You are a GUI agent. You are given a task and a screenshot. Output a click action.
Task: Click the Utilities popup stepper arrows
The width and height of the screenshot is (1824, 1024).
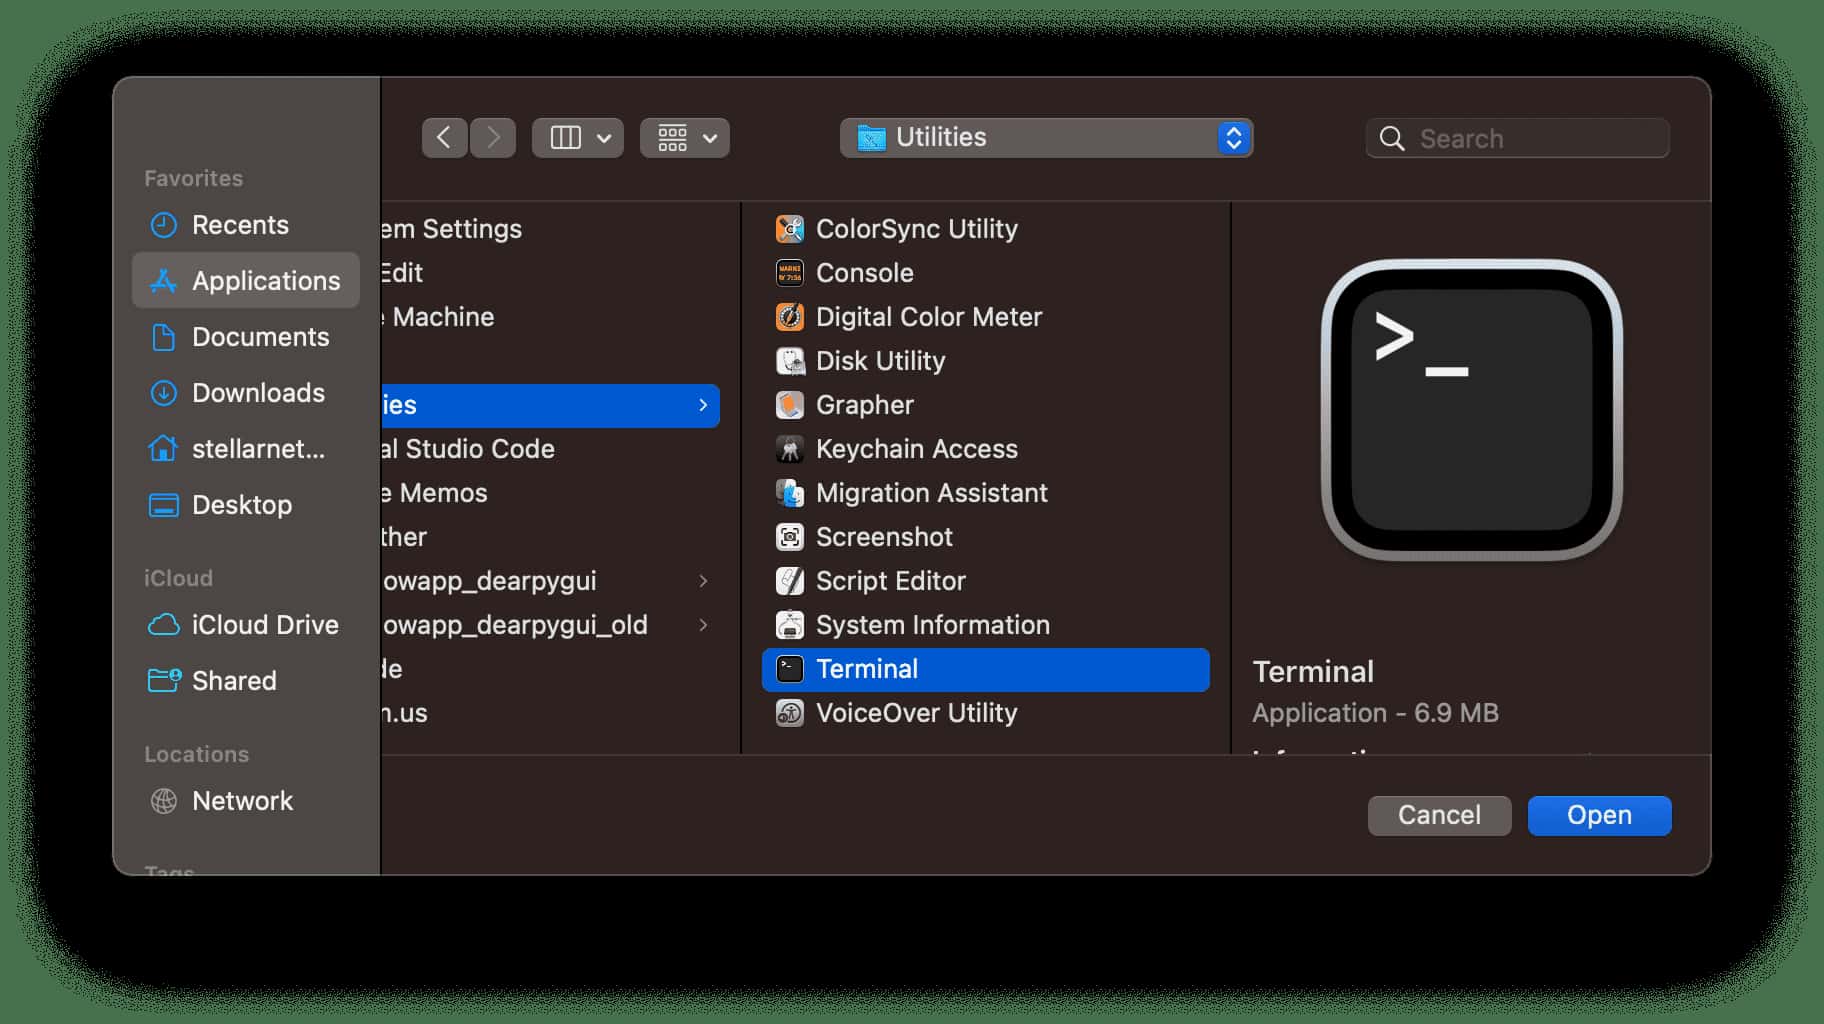[1234, 138]
